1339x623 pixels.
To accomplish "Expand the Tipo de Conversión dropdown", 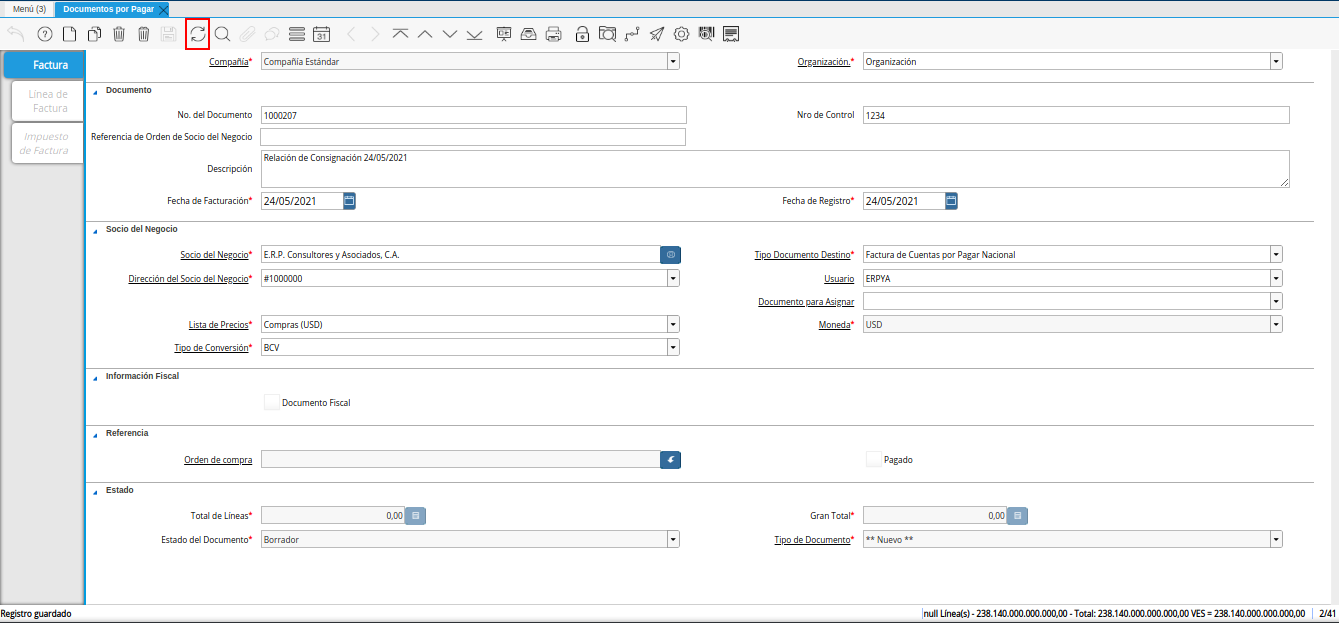I will [673, 347].
